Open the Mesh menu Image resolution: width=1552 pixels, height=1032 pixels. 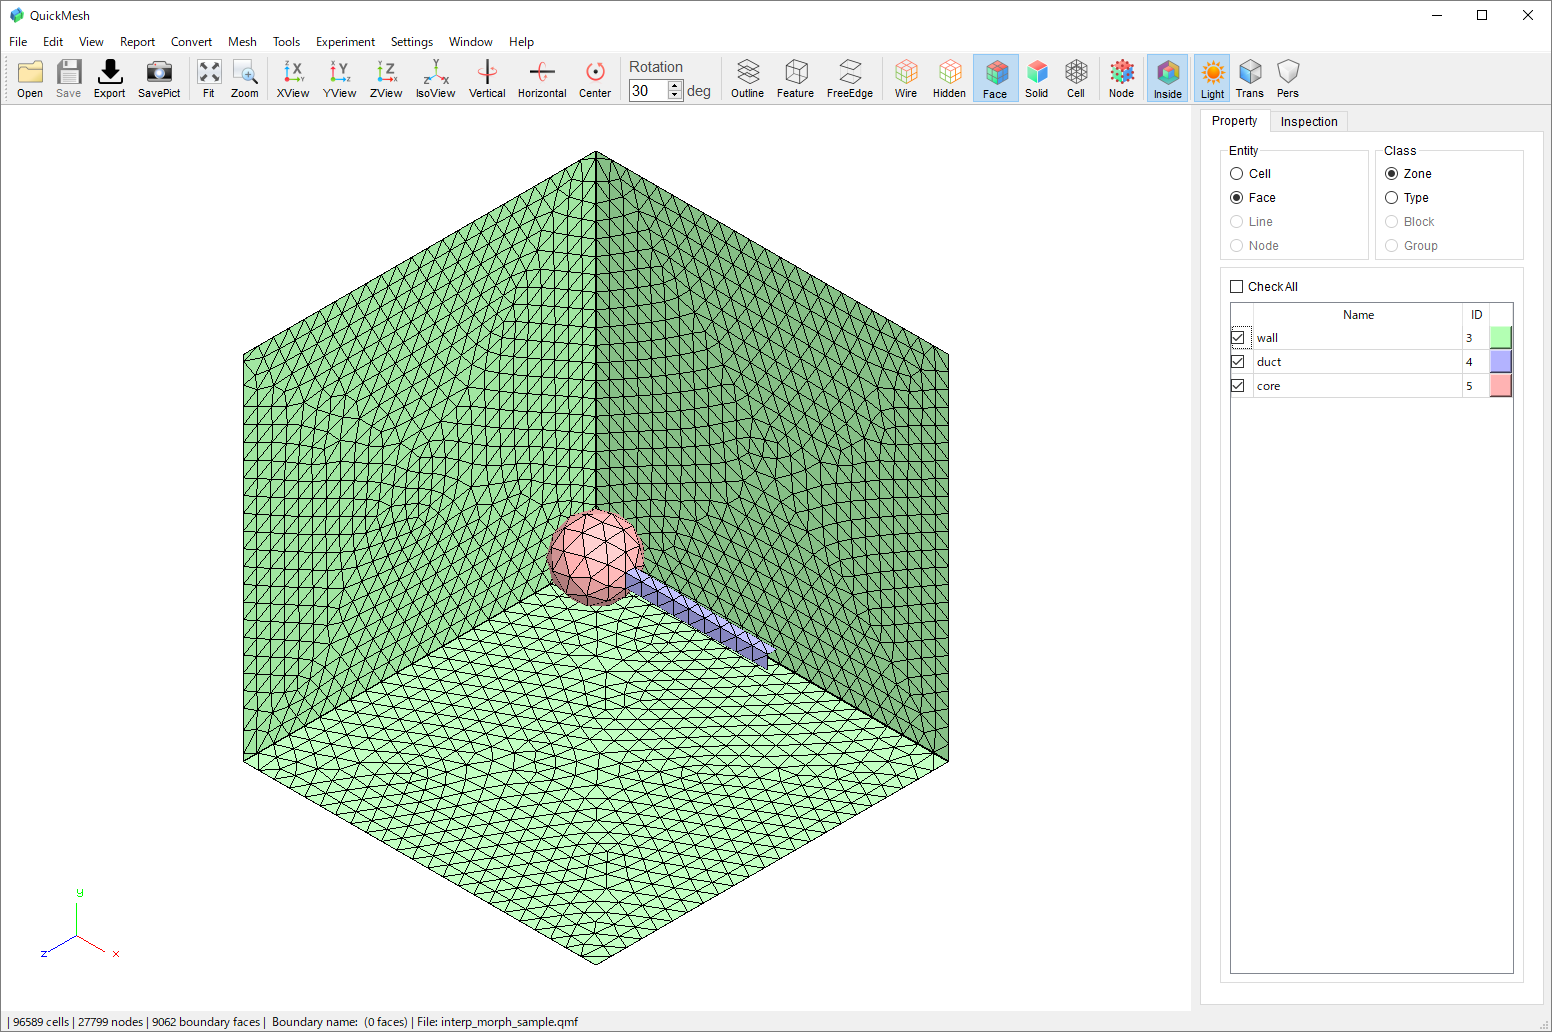click(x=242, y=42)
